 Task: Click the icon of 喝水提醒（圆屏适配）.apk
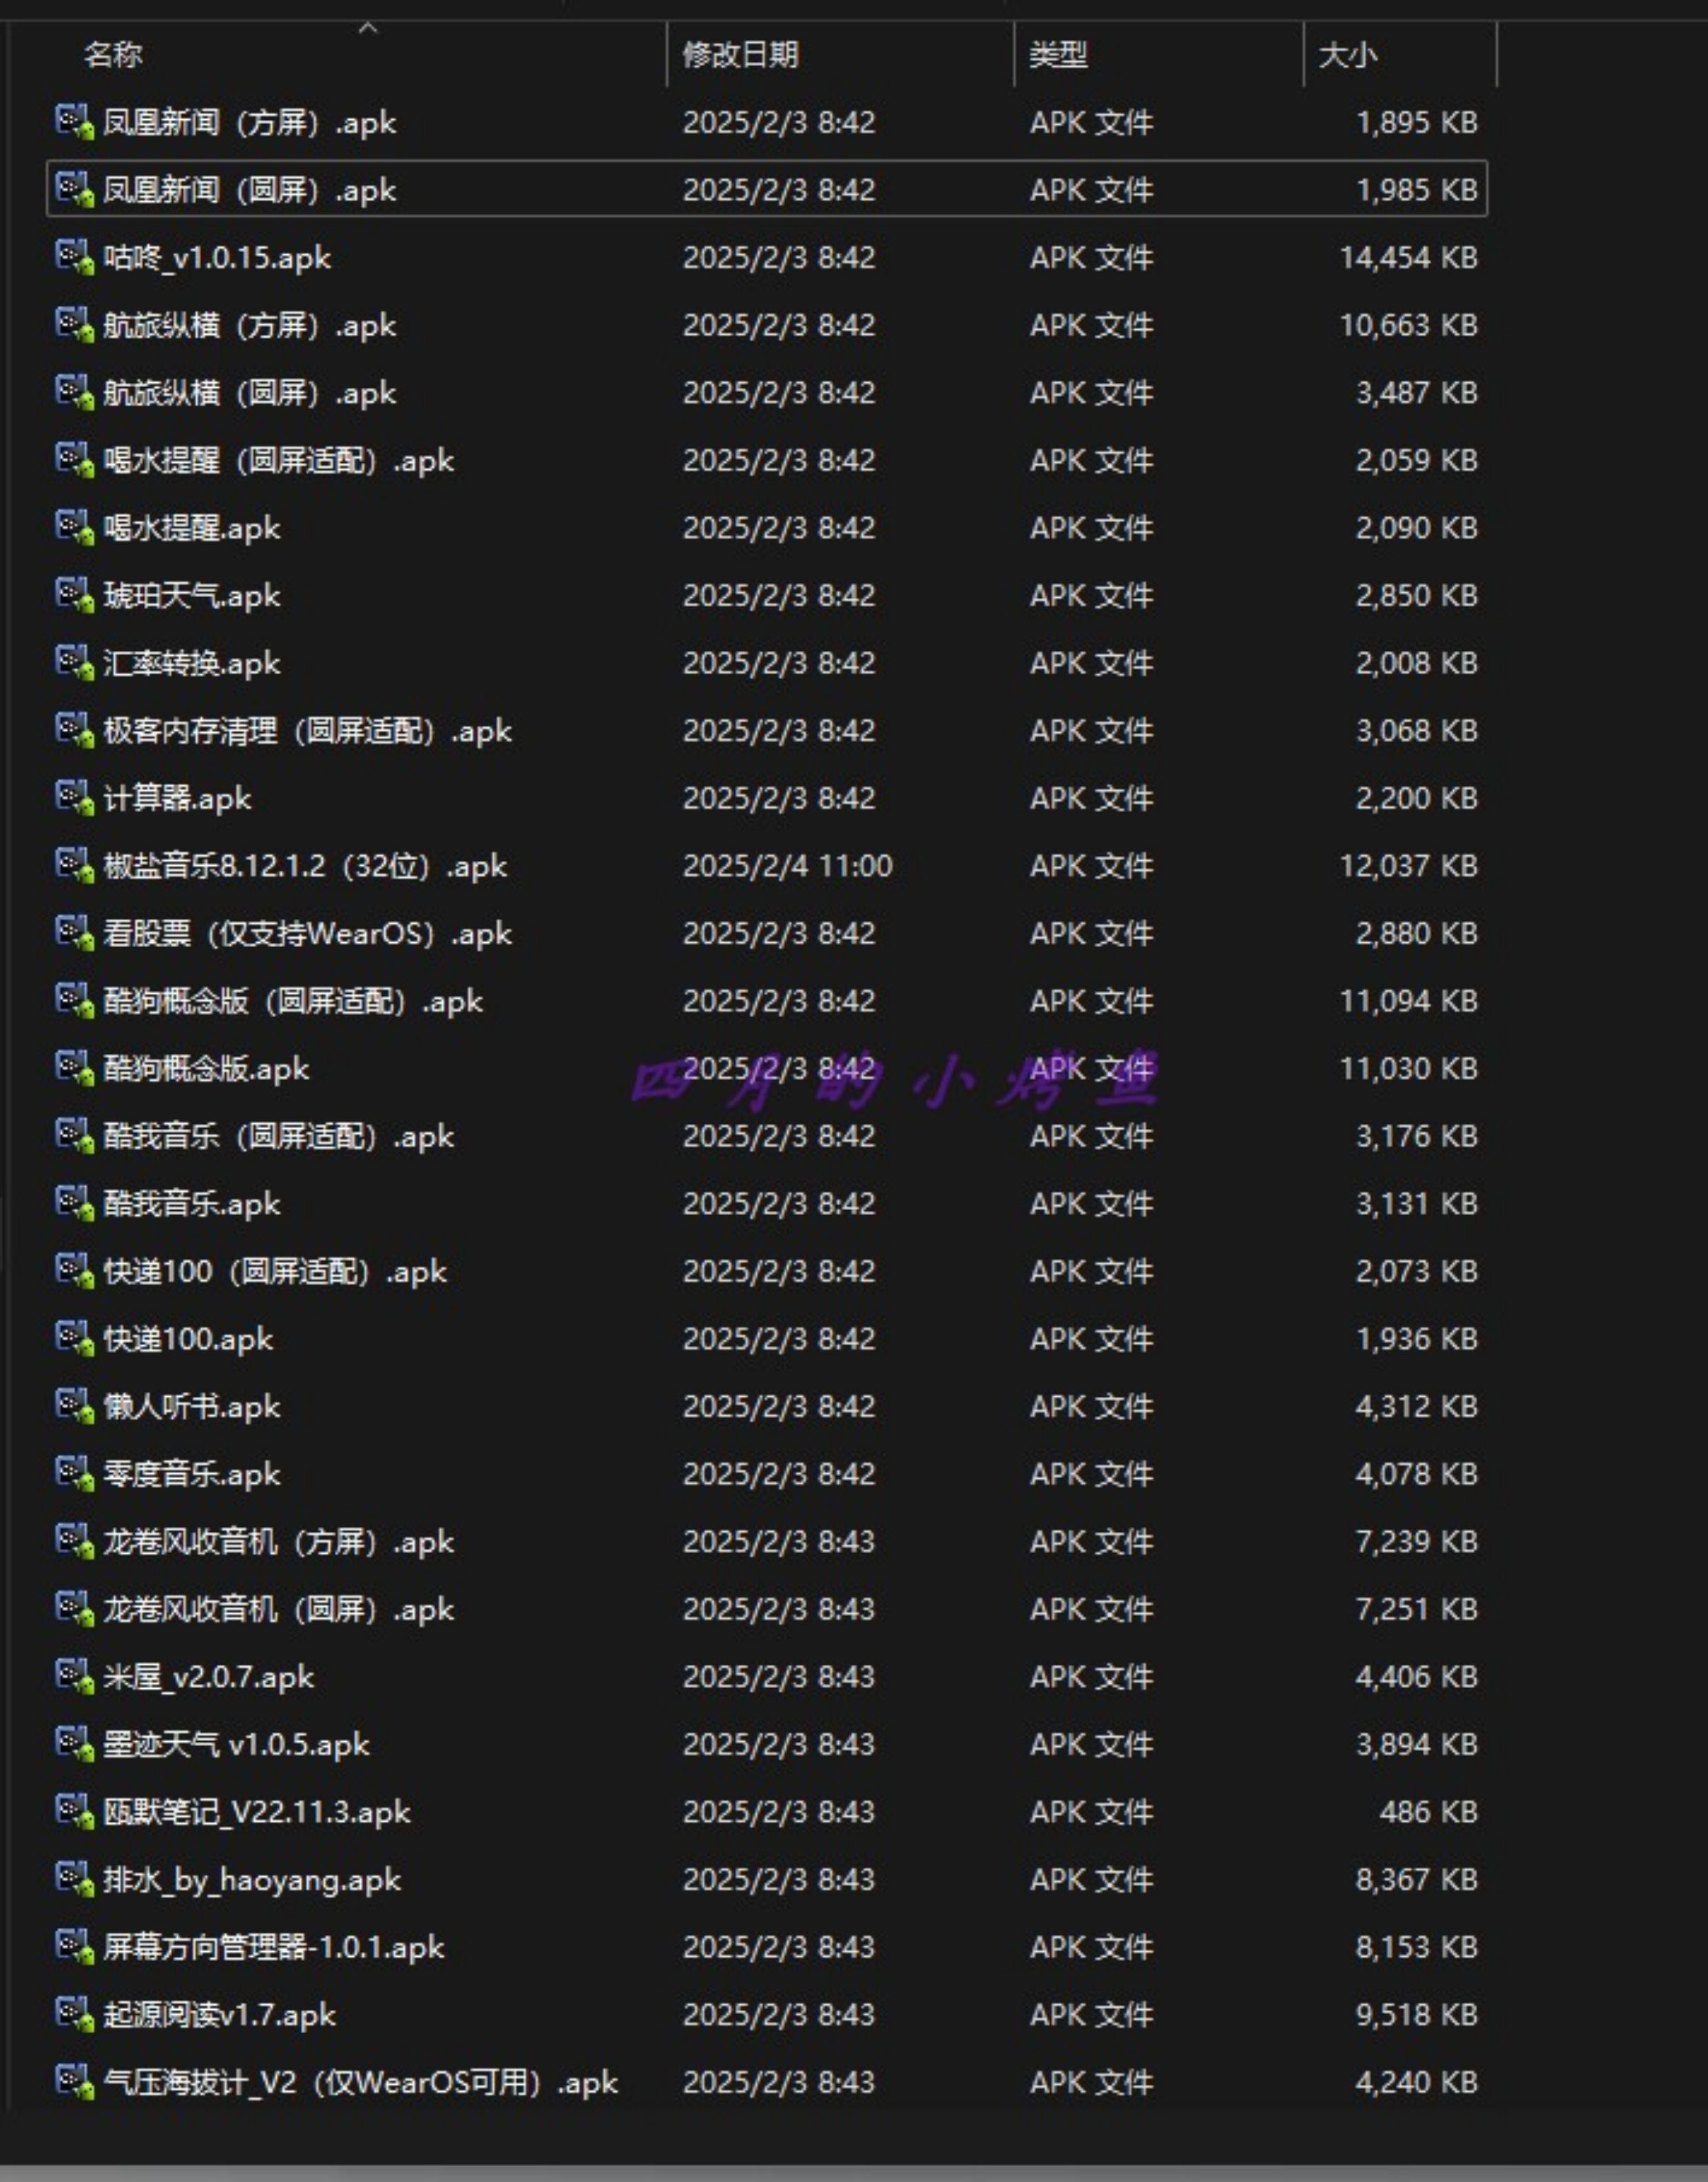click(x=75, y=460)
